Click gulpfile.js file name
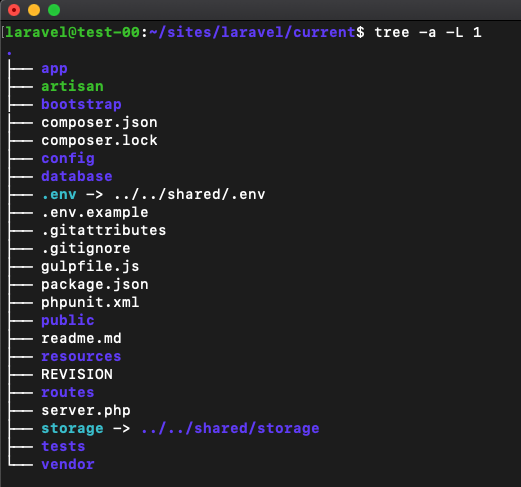 tap(90, 267)
